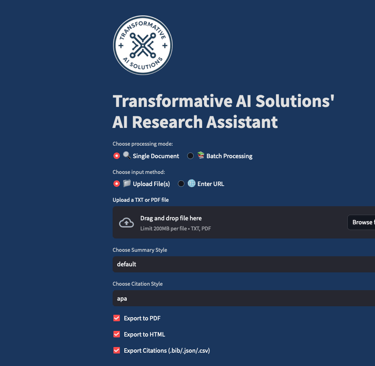The image size is (375, 366).
Task: Toggle Export Citations checkbox
Action: 116,350
